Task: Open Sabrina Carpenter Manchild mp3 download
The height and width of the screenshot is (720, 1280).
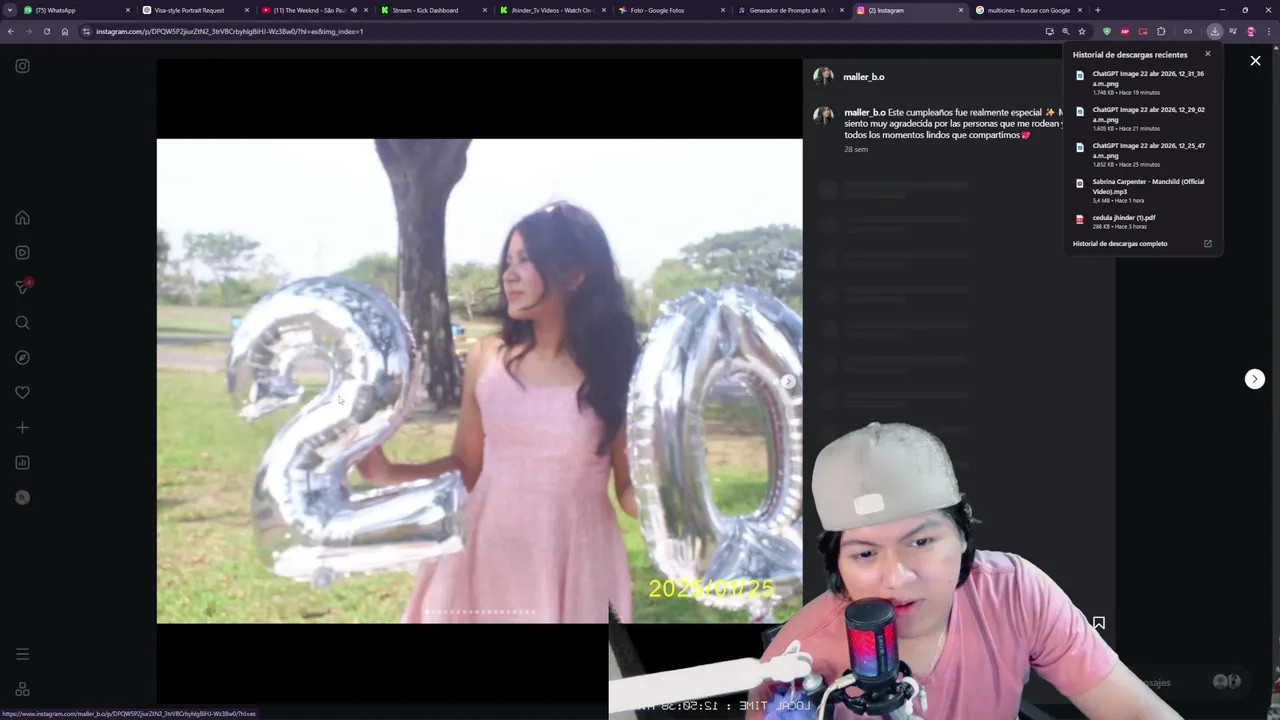Action: point(1142,190)
